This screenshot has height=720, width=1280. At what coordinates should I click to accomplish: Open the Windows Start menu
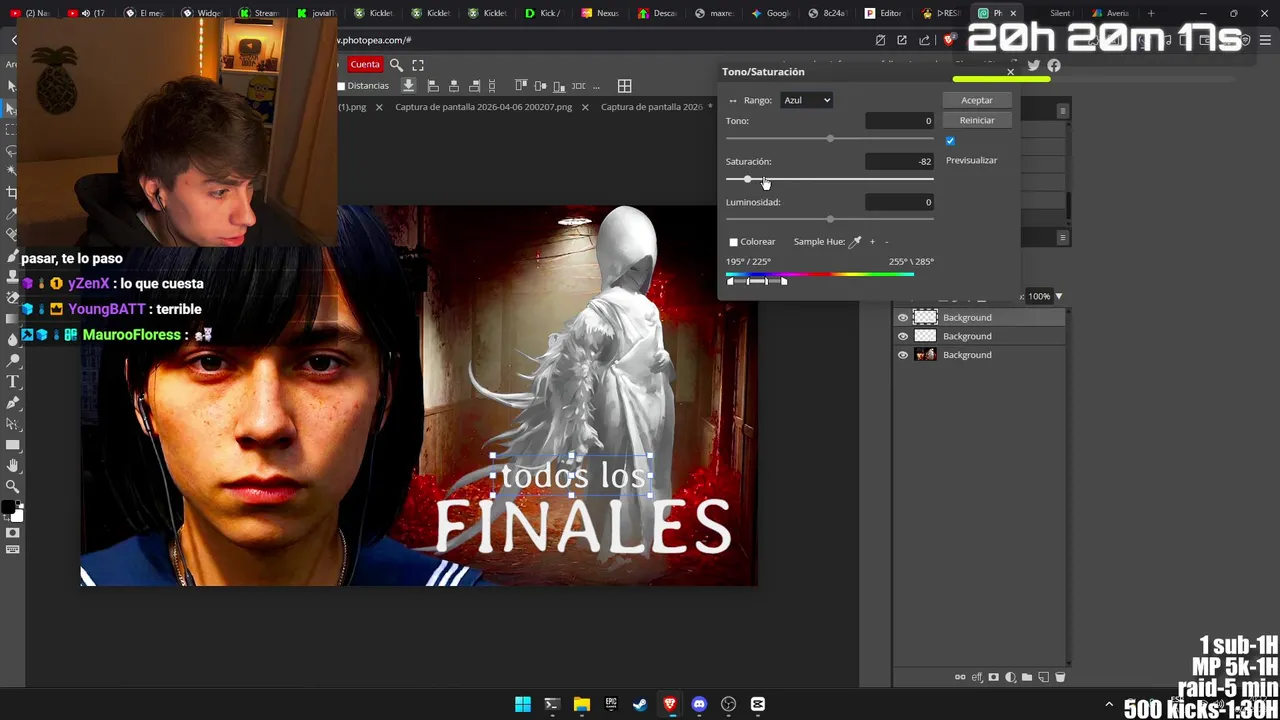(523, 704)
